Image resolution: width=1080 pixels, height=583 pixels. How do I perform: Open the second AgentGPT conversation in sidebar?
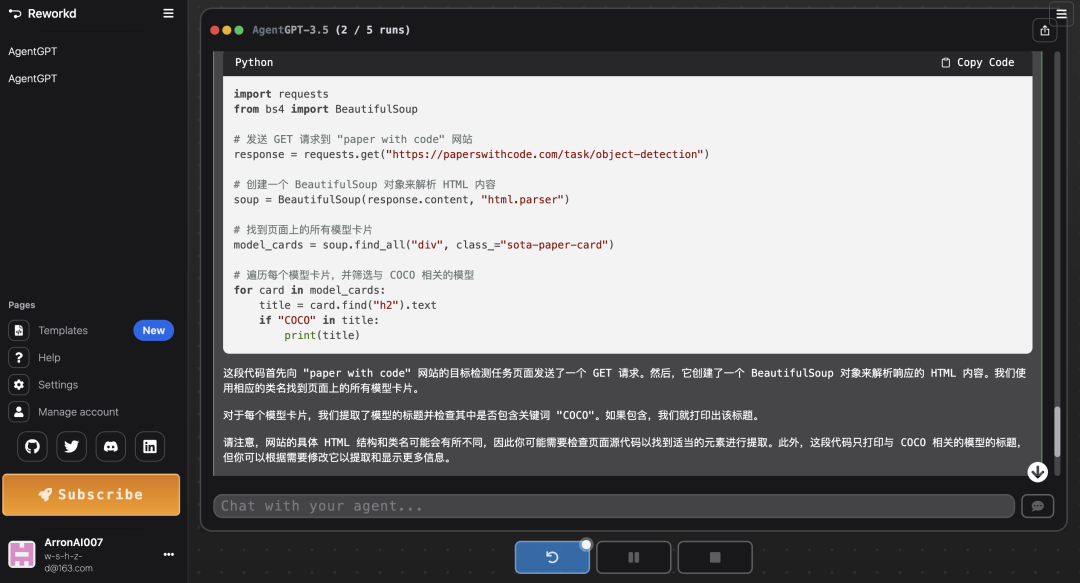[32, 79]
